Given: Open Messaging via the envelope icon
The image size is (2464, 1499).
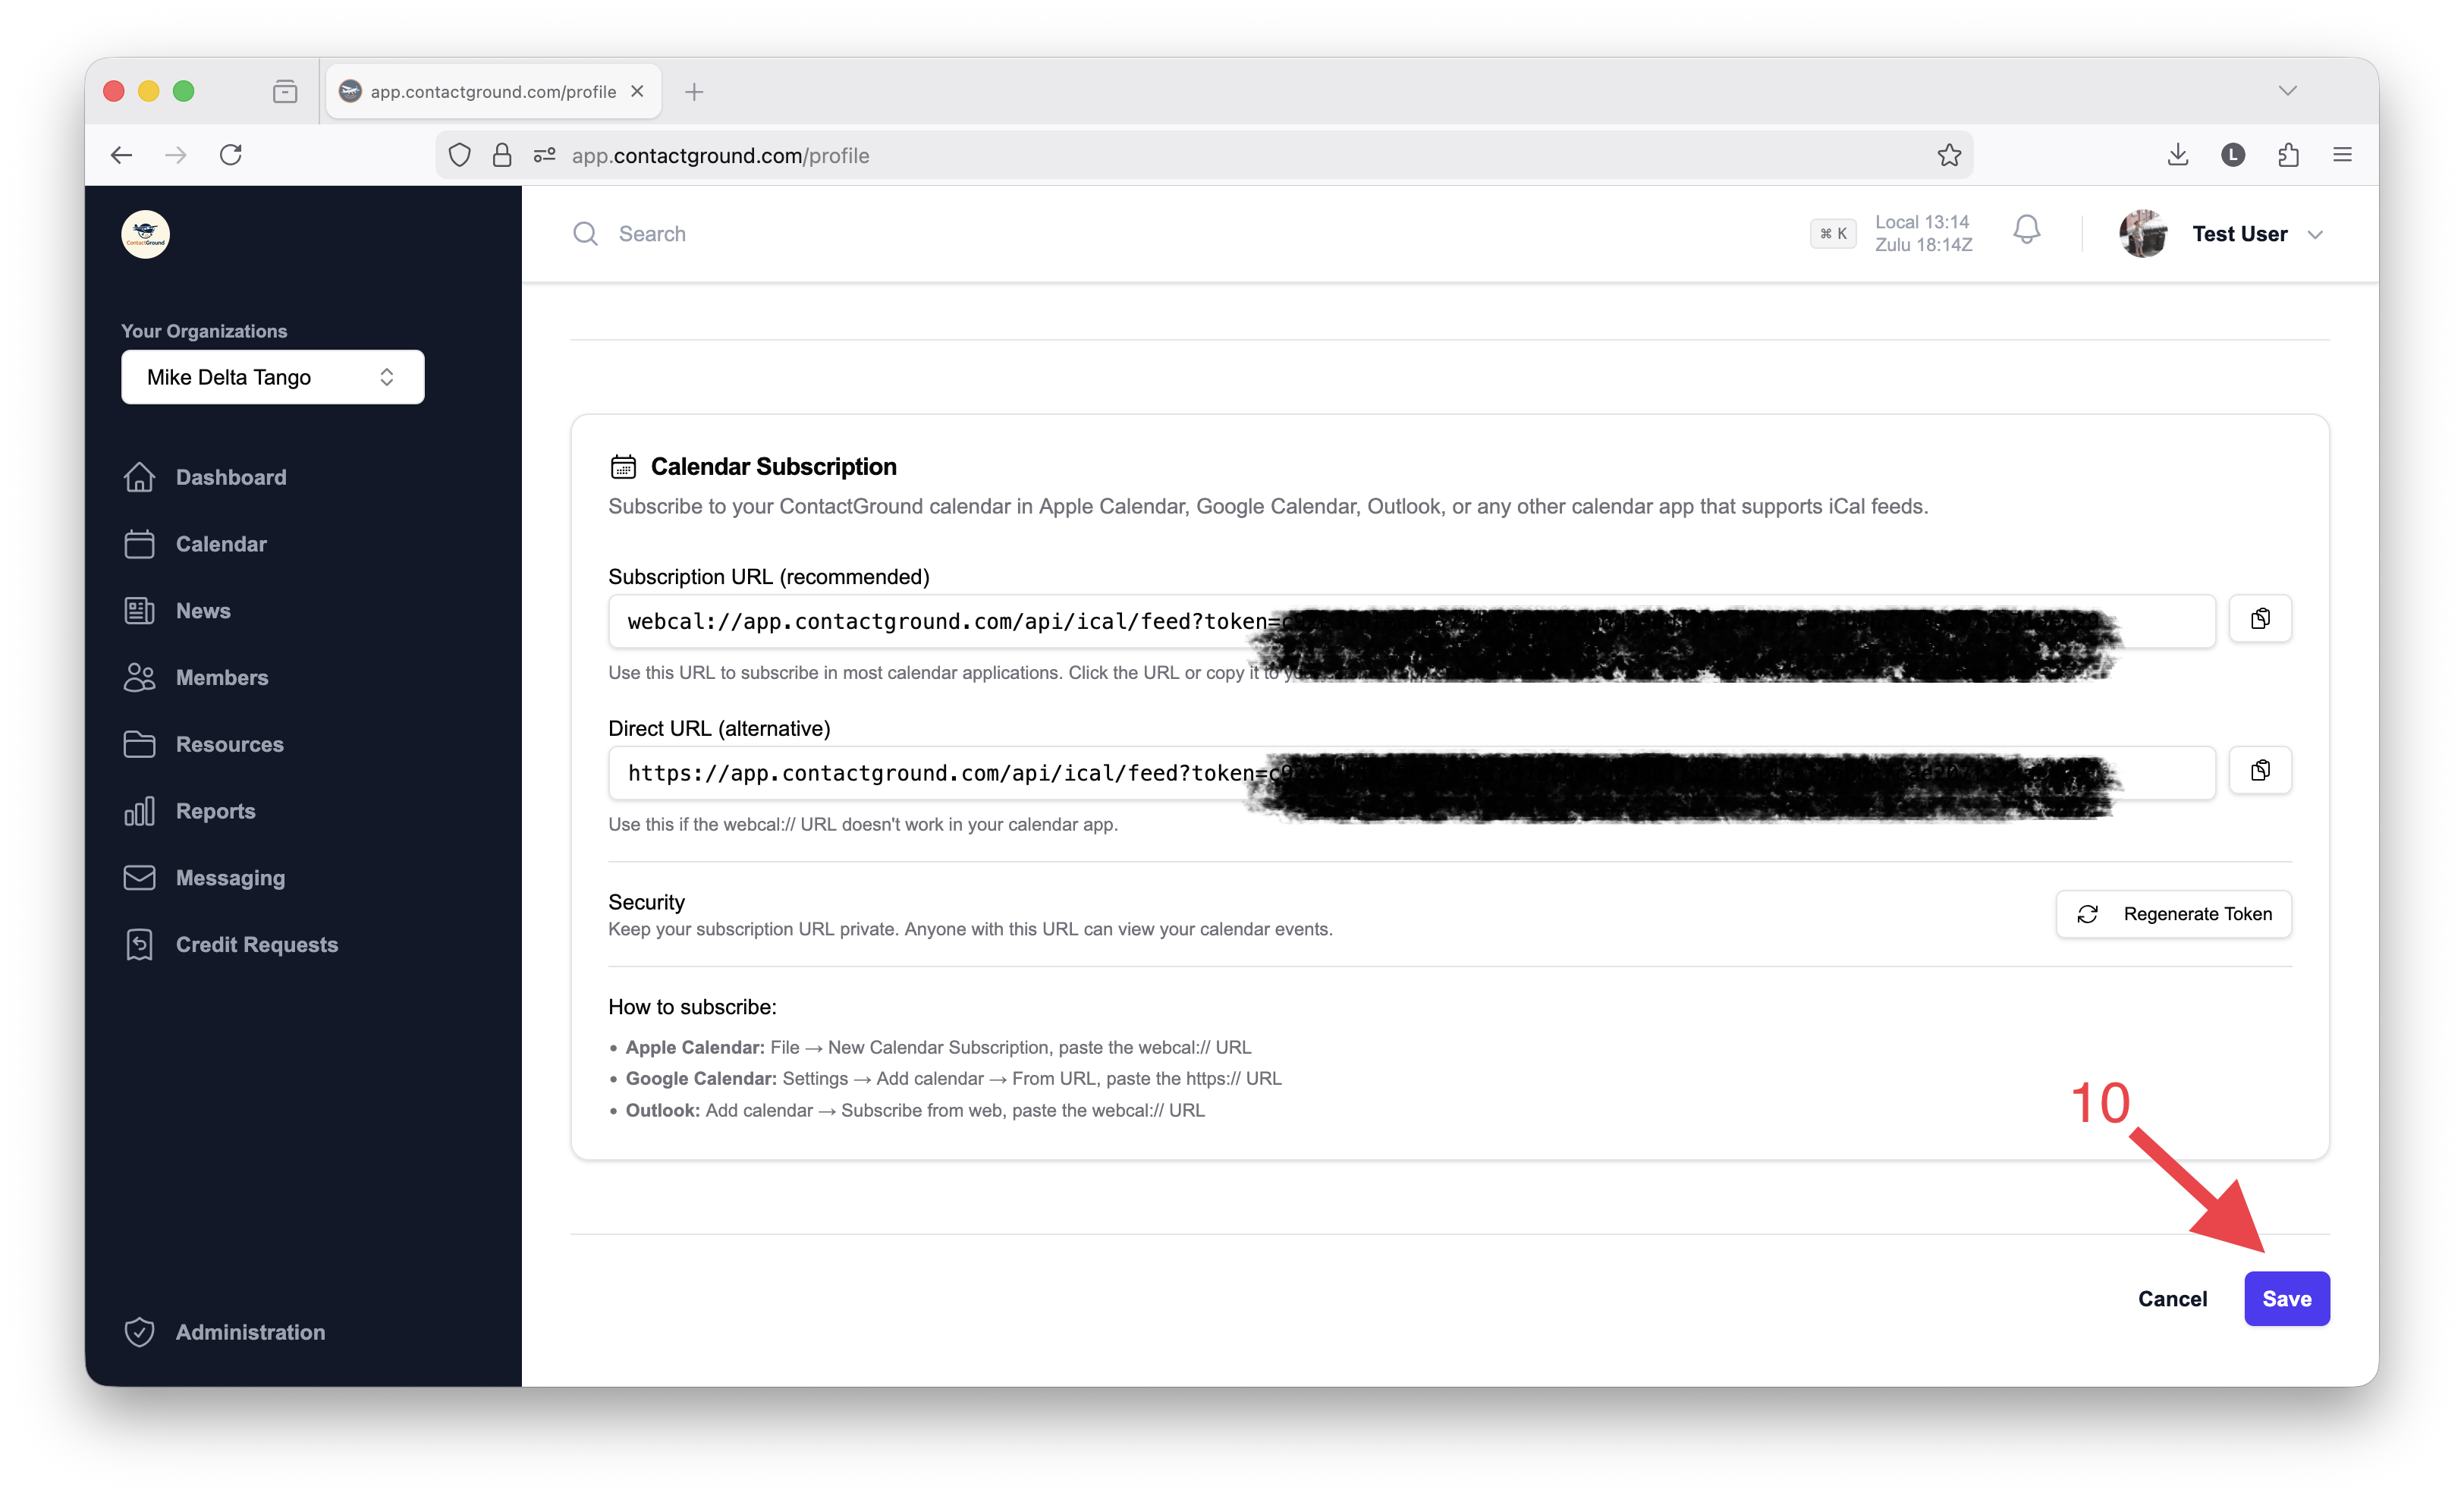Looking at the screenshot, I should (140, 877).
